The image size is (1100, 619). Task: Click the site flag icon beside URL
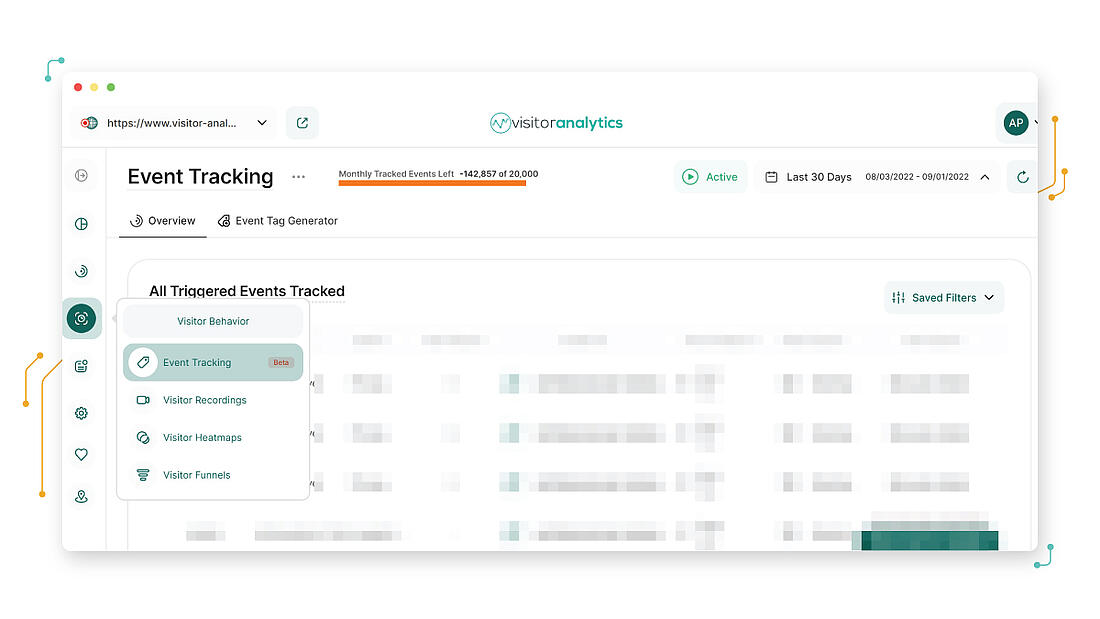tap(89, 123)
